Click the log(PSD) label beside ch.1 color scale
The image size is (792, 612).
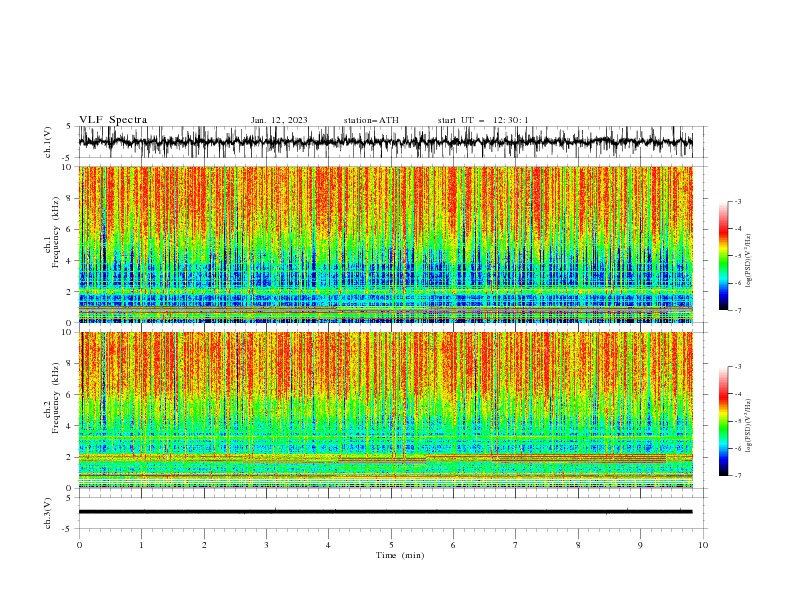[748, 261]
